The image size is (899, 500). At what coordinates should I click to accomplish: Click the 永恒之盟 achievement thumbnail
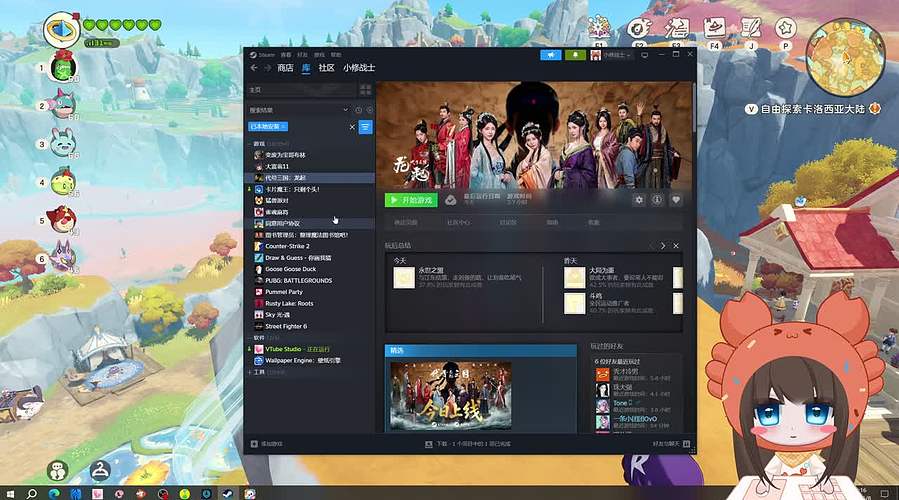pos(404,278)
